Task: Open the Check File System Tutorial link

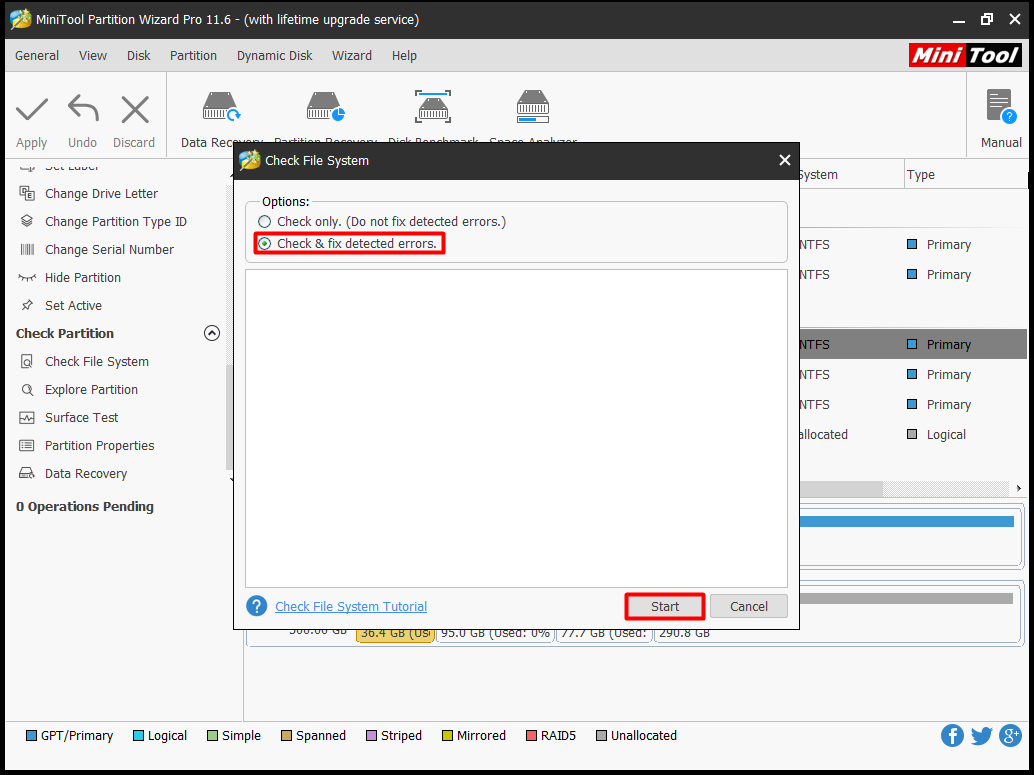Action: click(351, 606)
